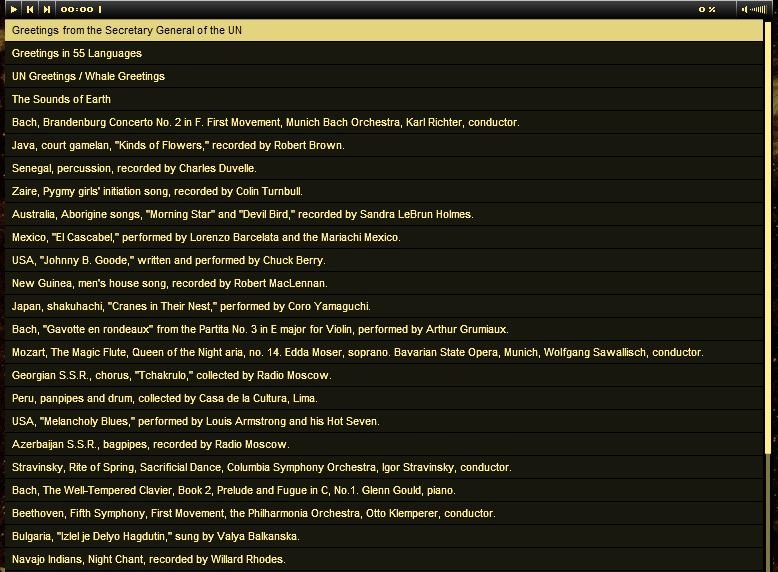
Task: Start playback with the play button
Action: click(x=14, y=9)
